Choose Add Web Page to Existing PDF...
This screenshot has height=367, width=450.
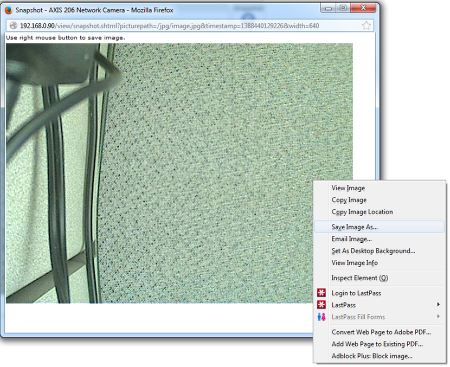[x=377, y=344]
